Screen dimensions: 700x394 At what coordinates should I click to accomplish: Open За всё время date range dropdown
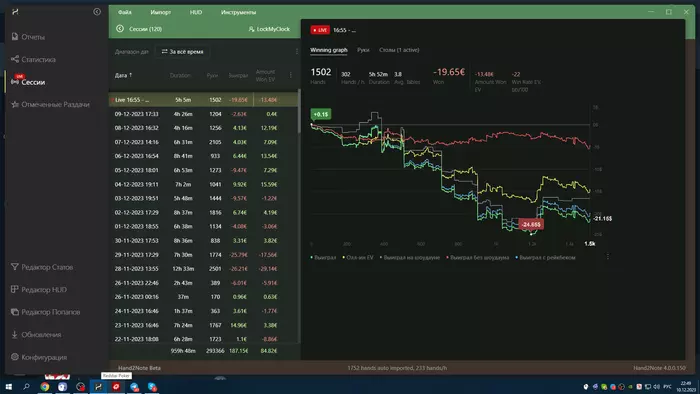point(183,52)
